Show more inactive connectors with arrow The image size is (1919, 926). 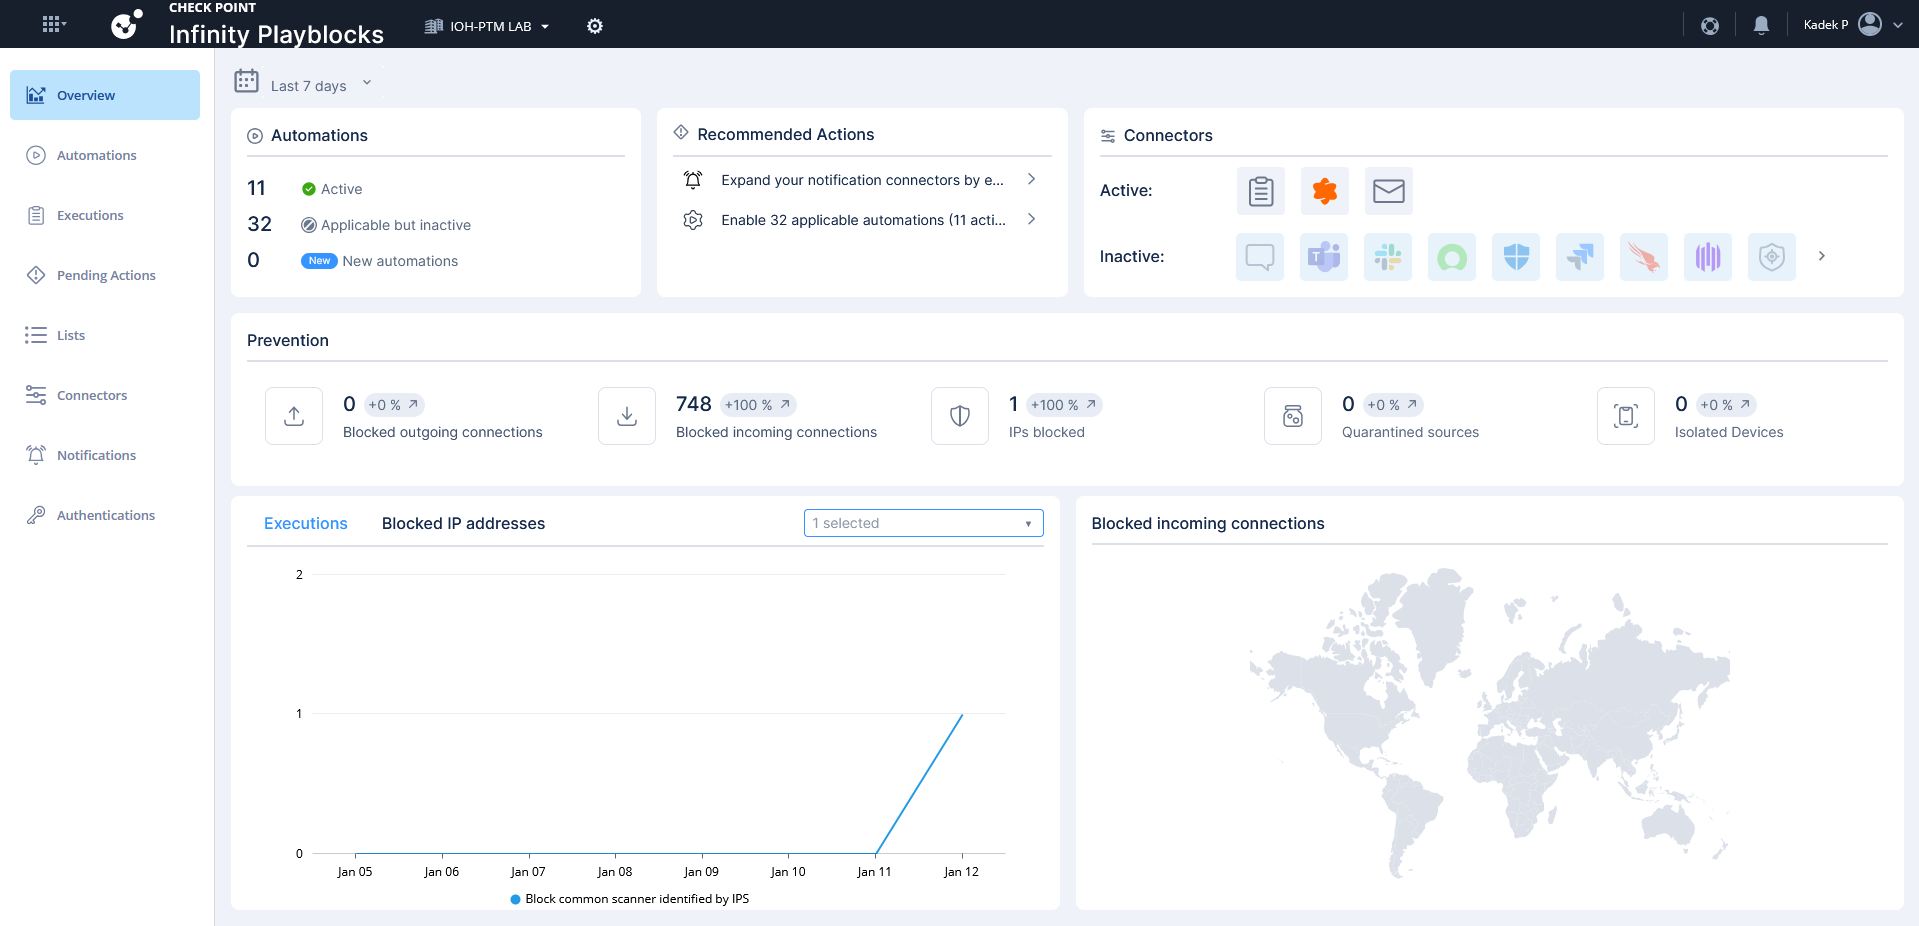coord(1821,256)
